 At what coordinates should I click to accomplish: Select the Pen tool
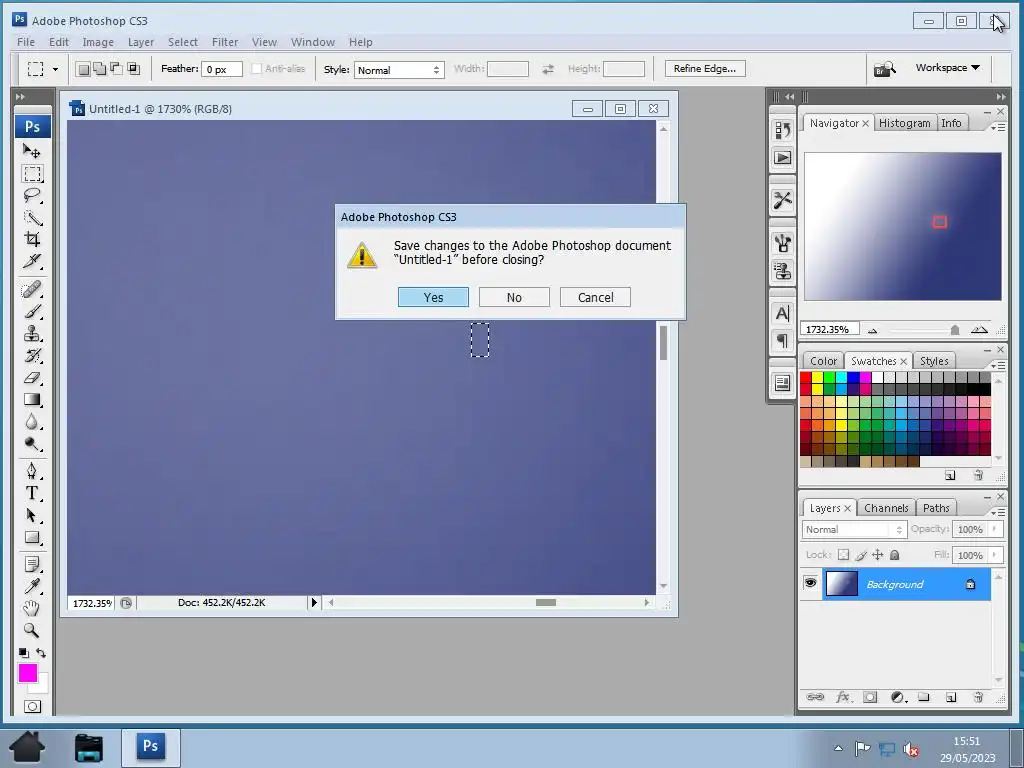click(31, 471)
